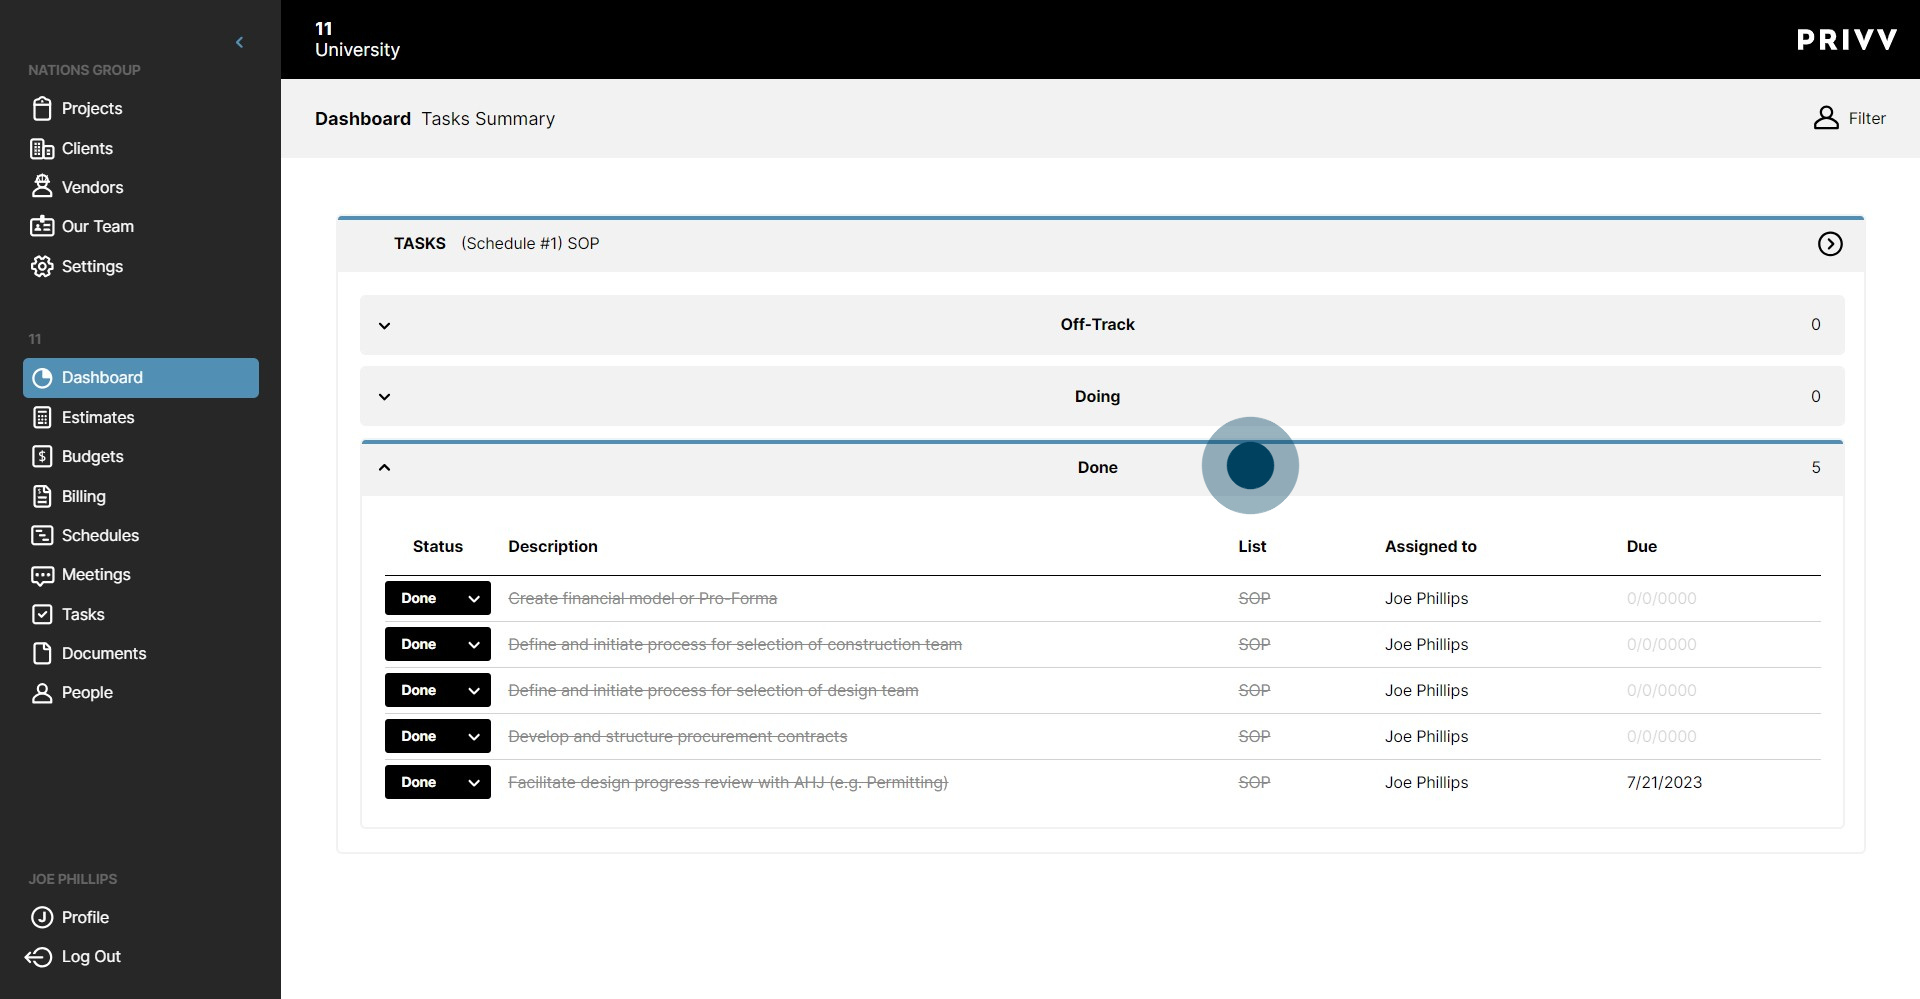Click the Our Team badge icon
1920x999 pixels.
(x=42, y=226)
